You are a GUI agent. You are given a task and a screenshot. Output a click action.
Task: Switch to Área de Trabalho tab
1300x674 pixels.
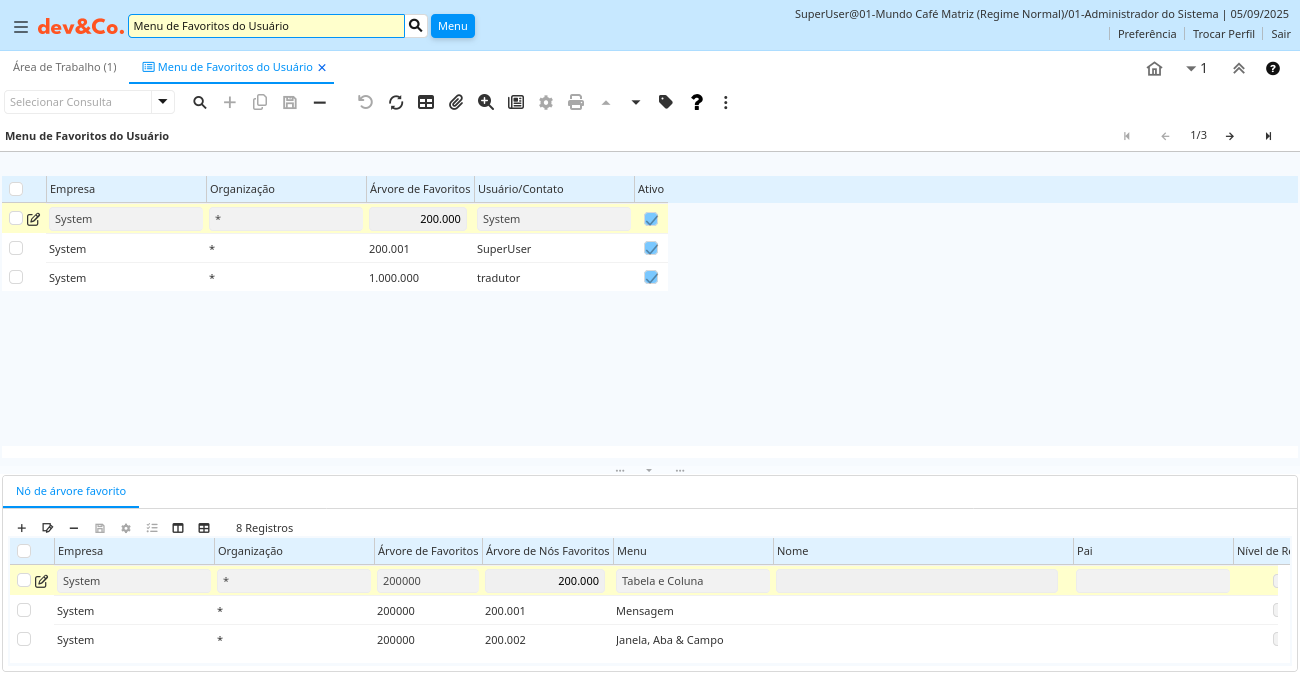[64, 67]
